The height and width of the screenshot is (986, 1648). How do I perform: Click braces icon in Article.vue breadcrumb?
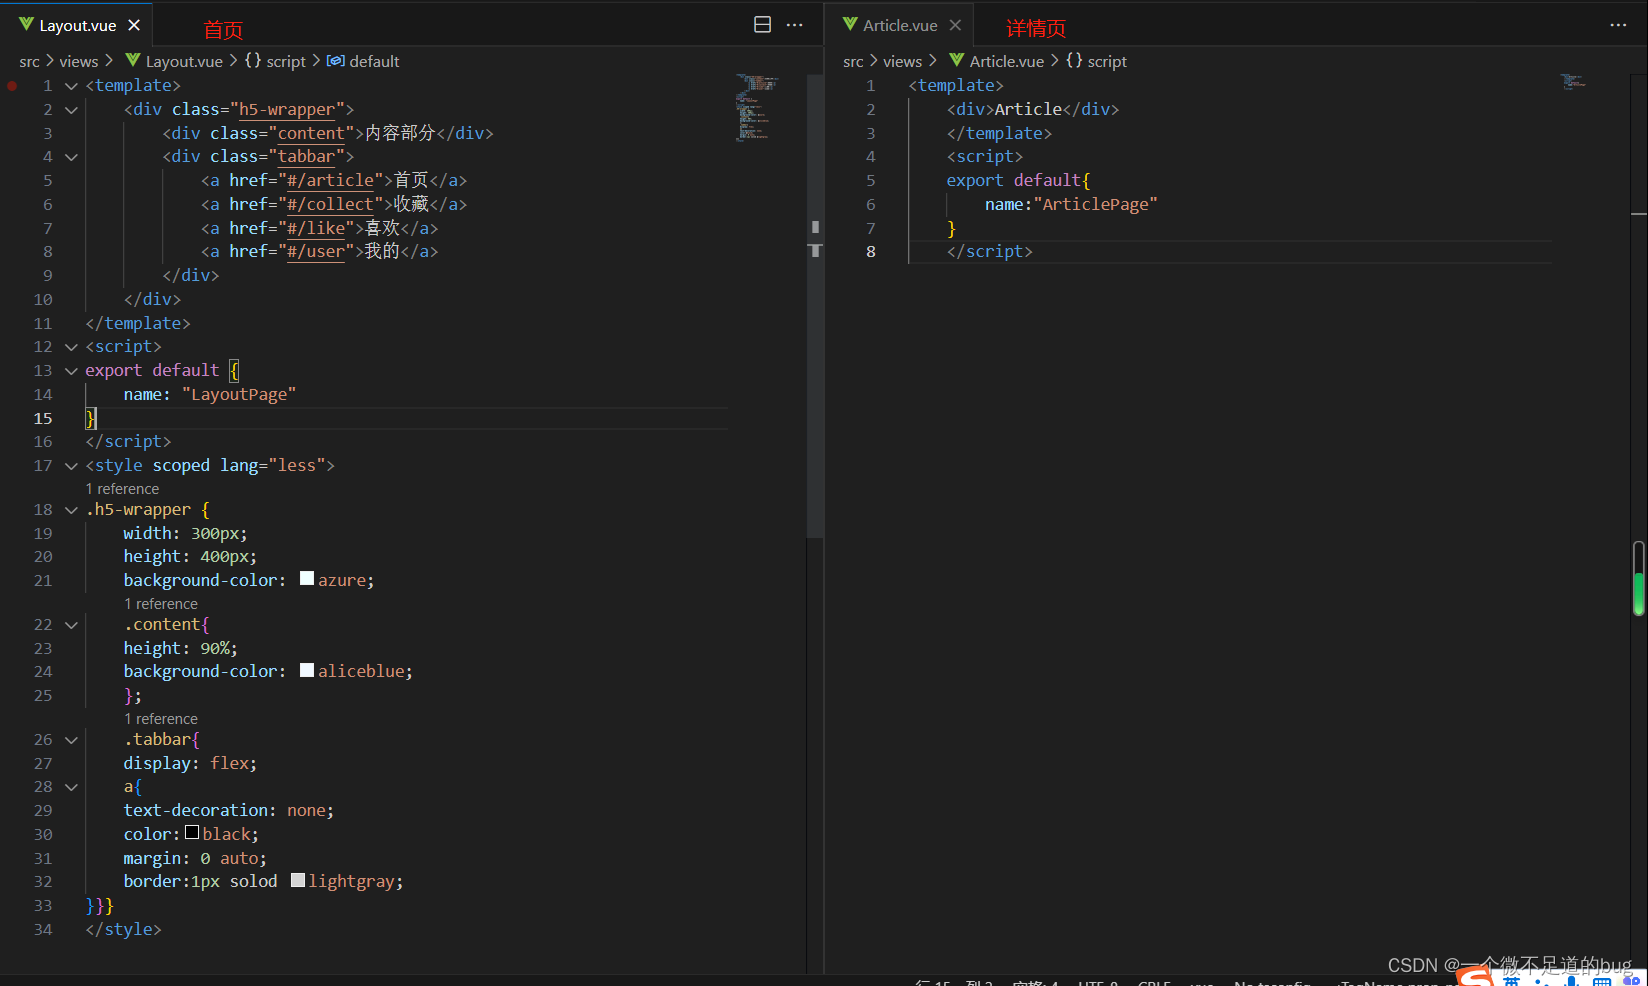click(1074, 60)
